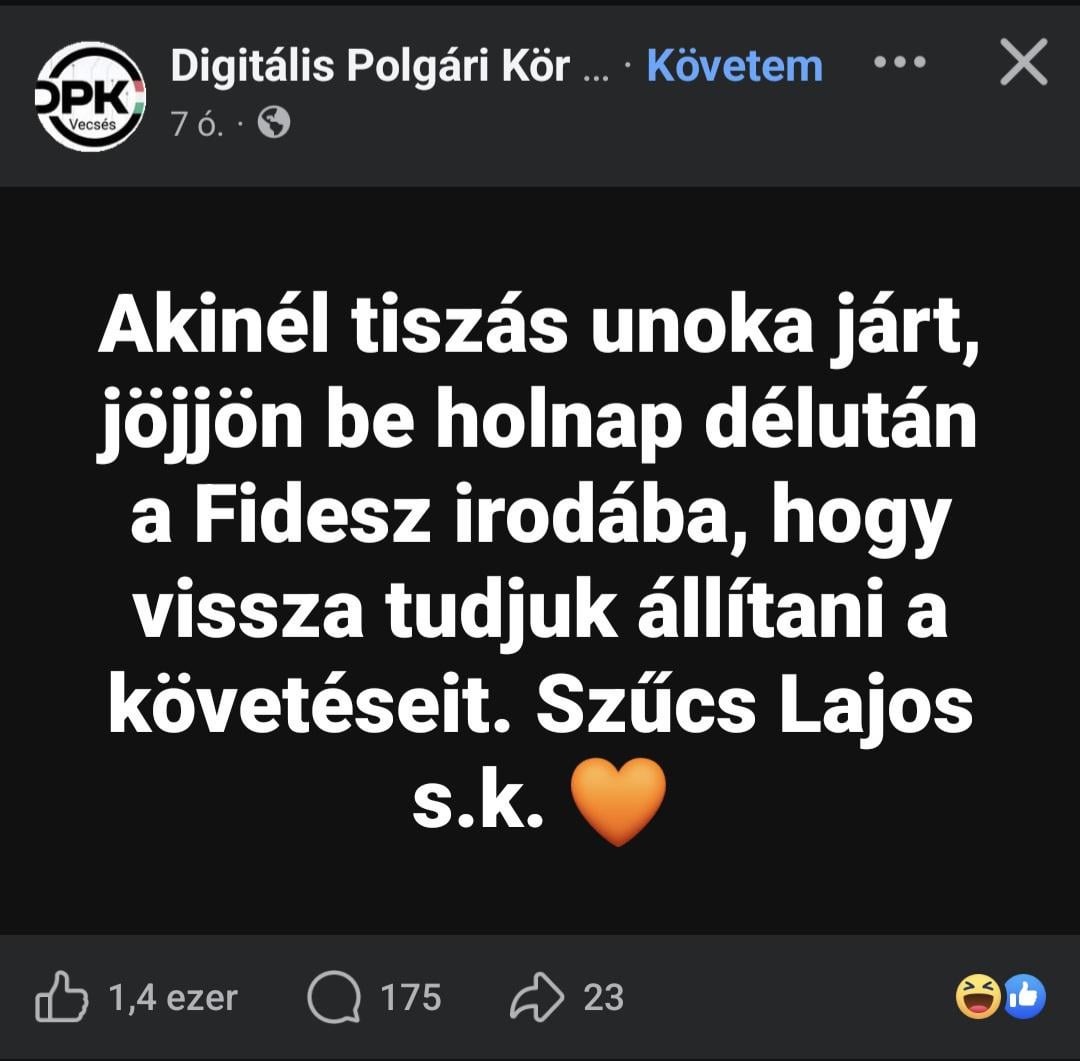The height and width of the screenshot is (1061, 1080).
Task: Click the 'Szűcs Lajos' name in post
Action: 754,708
